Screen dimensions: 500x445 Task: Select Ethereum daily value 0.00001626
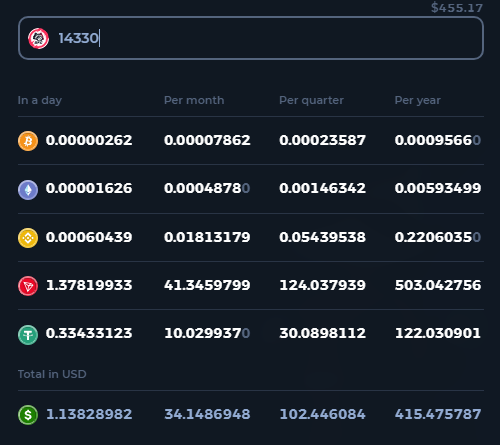pos(89,188)
